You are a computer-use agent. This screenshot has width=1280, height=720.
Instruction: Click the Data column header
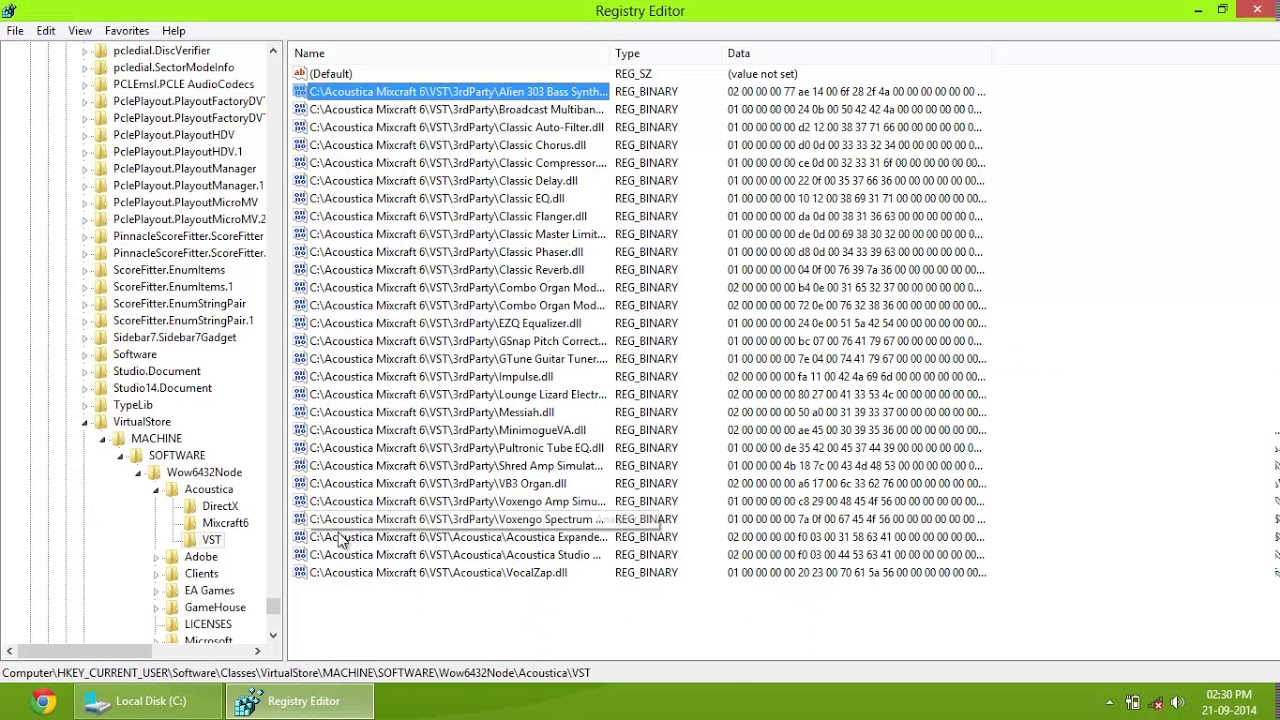[857, 53]
